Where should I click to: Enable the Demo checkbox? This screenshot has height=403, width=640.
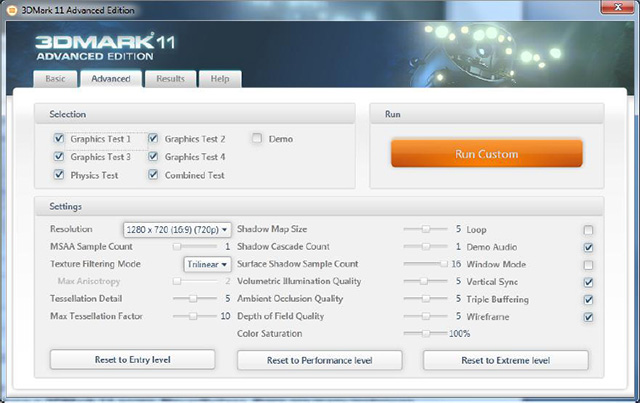click(x=257, y=139)
